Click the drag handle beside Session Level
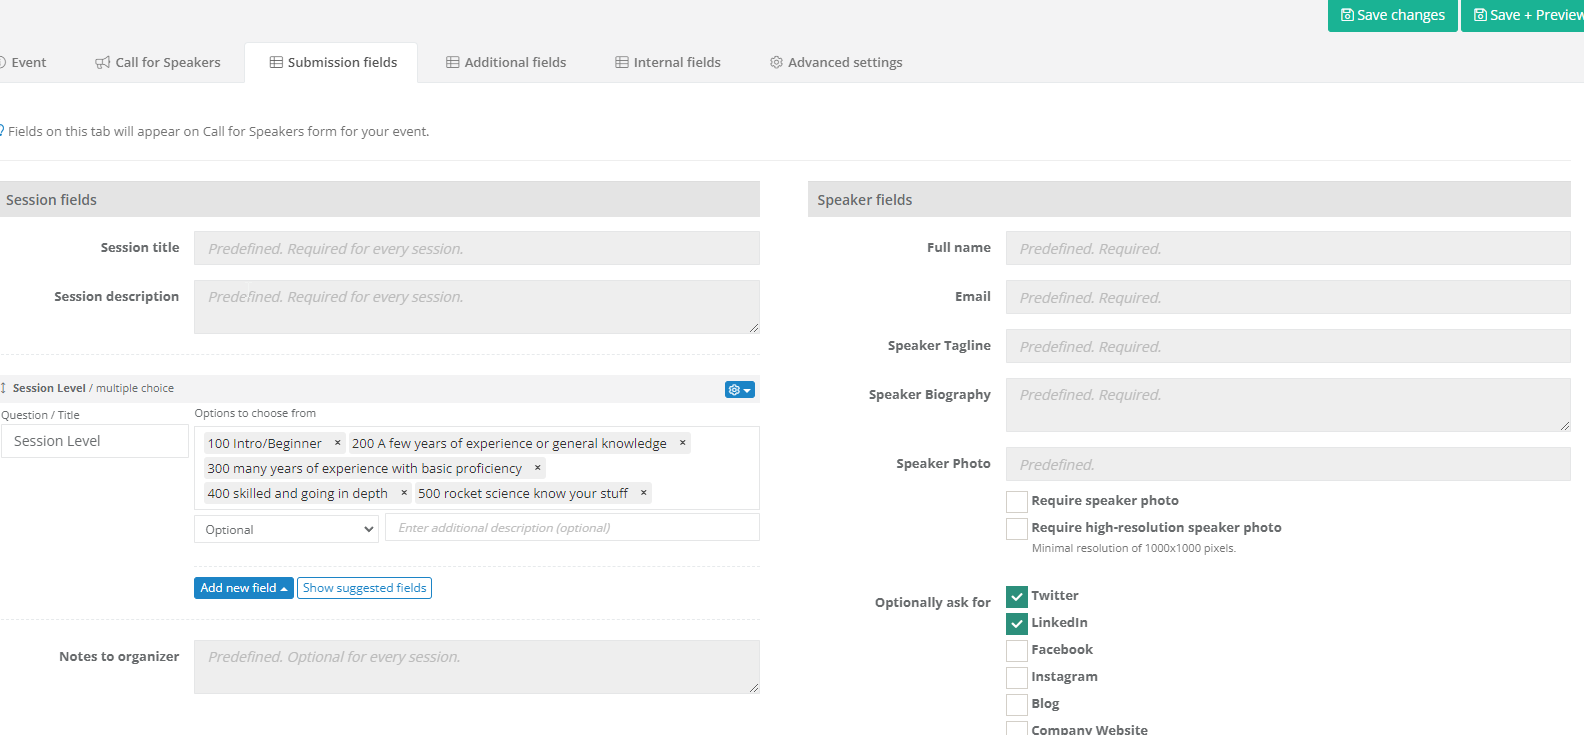 click(4, 388)
